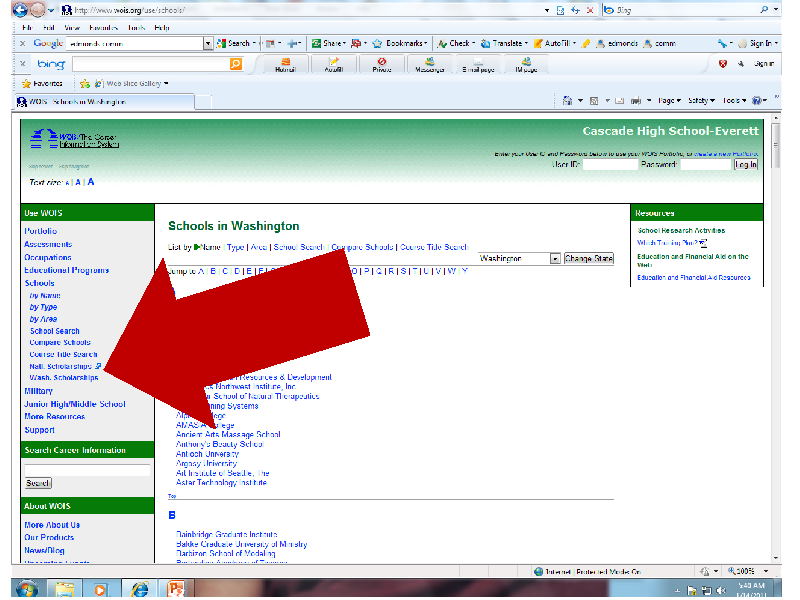The height and width of the screenshot is (600, 800).
Task: Open Windows Explorer folder on taskbar
Action: coord(65,589)
